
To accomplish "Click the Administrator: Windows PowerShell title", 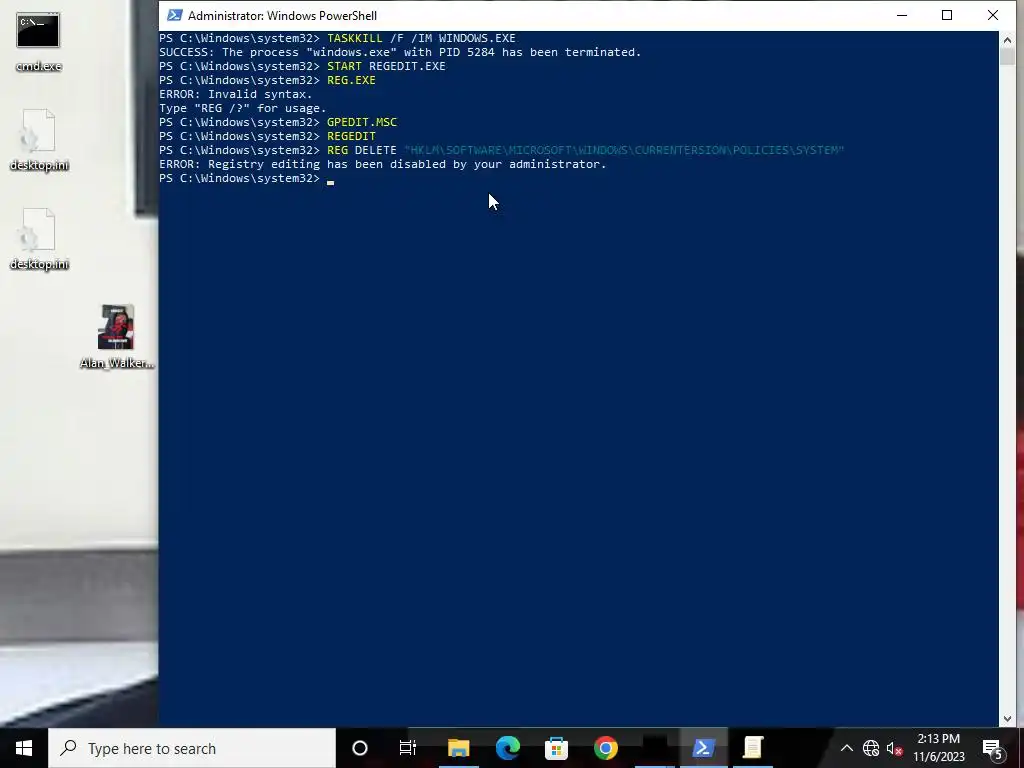I will coord(282,16).
